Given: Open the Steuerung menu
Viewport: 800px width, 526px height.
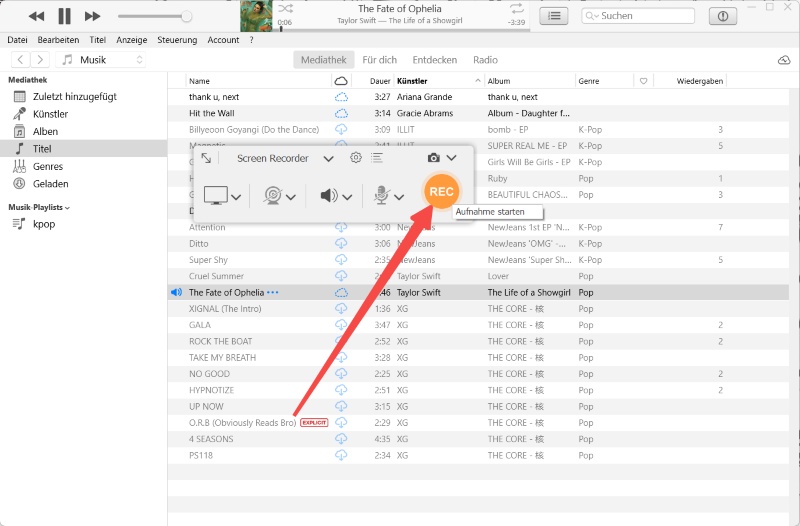Looking at the screenshot, I should click(177, 40).
